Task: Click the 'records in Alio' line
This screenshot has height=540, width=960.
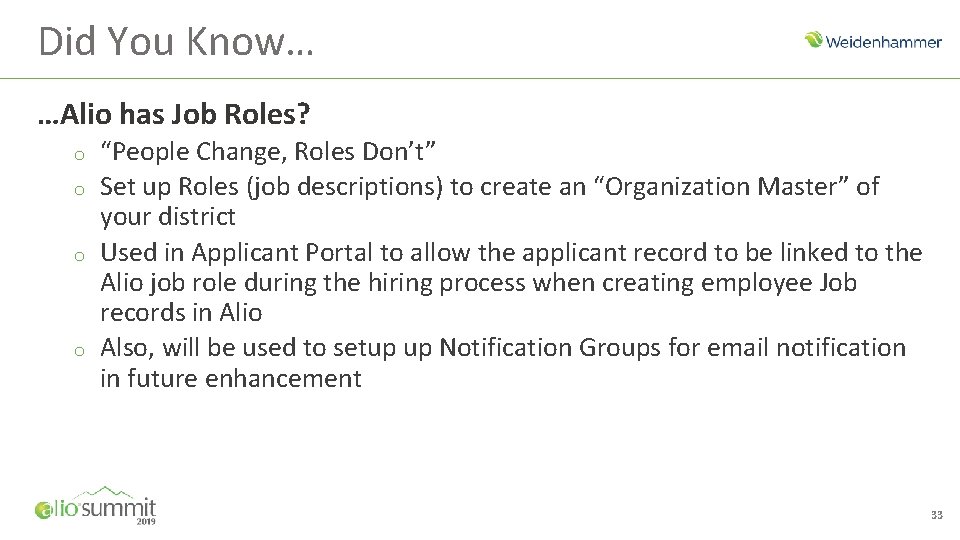Action: (181, 313)
